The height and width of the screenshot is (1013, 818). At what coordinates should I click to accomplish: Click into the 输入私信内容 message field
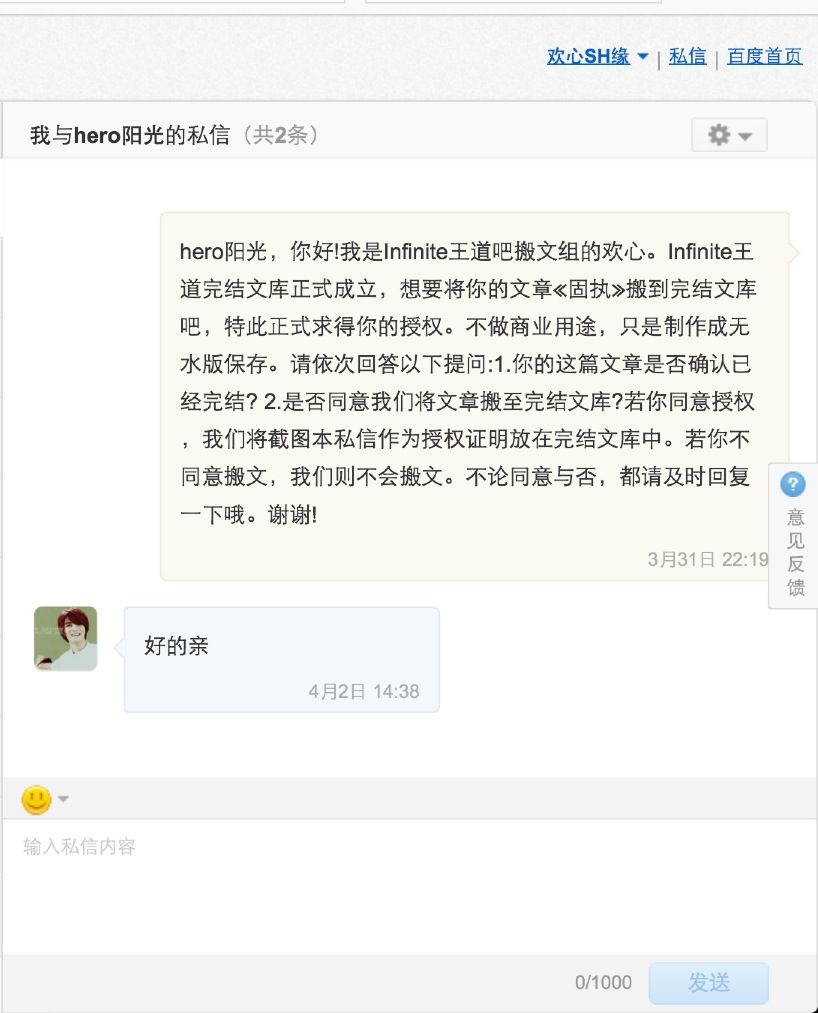[x=409, y=886]
